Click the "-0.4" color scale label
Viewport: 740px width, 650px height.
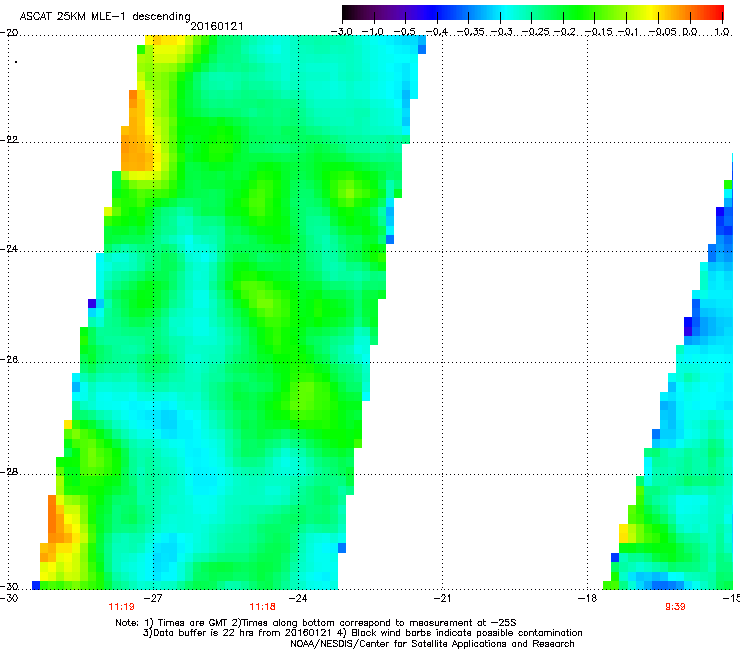[x=437, y=32]
